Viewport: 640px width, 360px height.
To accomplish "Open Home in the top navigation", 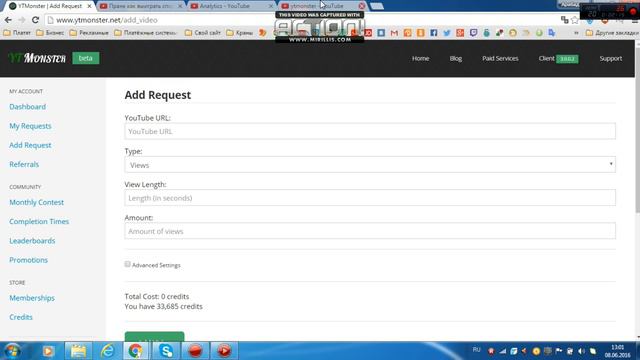I will (x=420, y=58).
